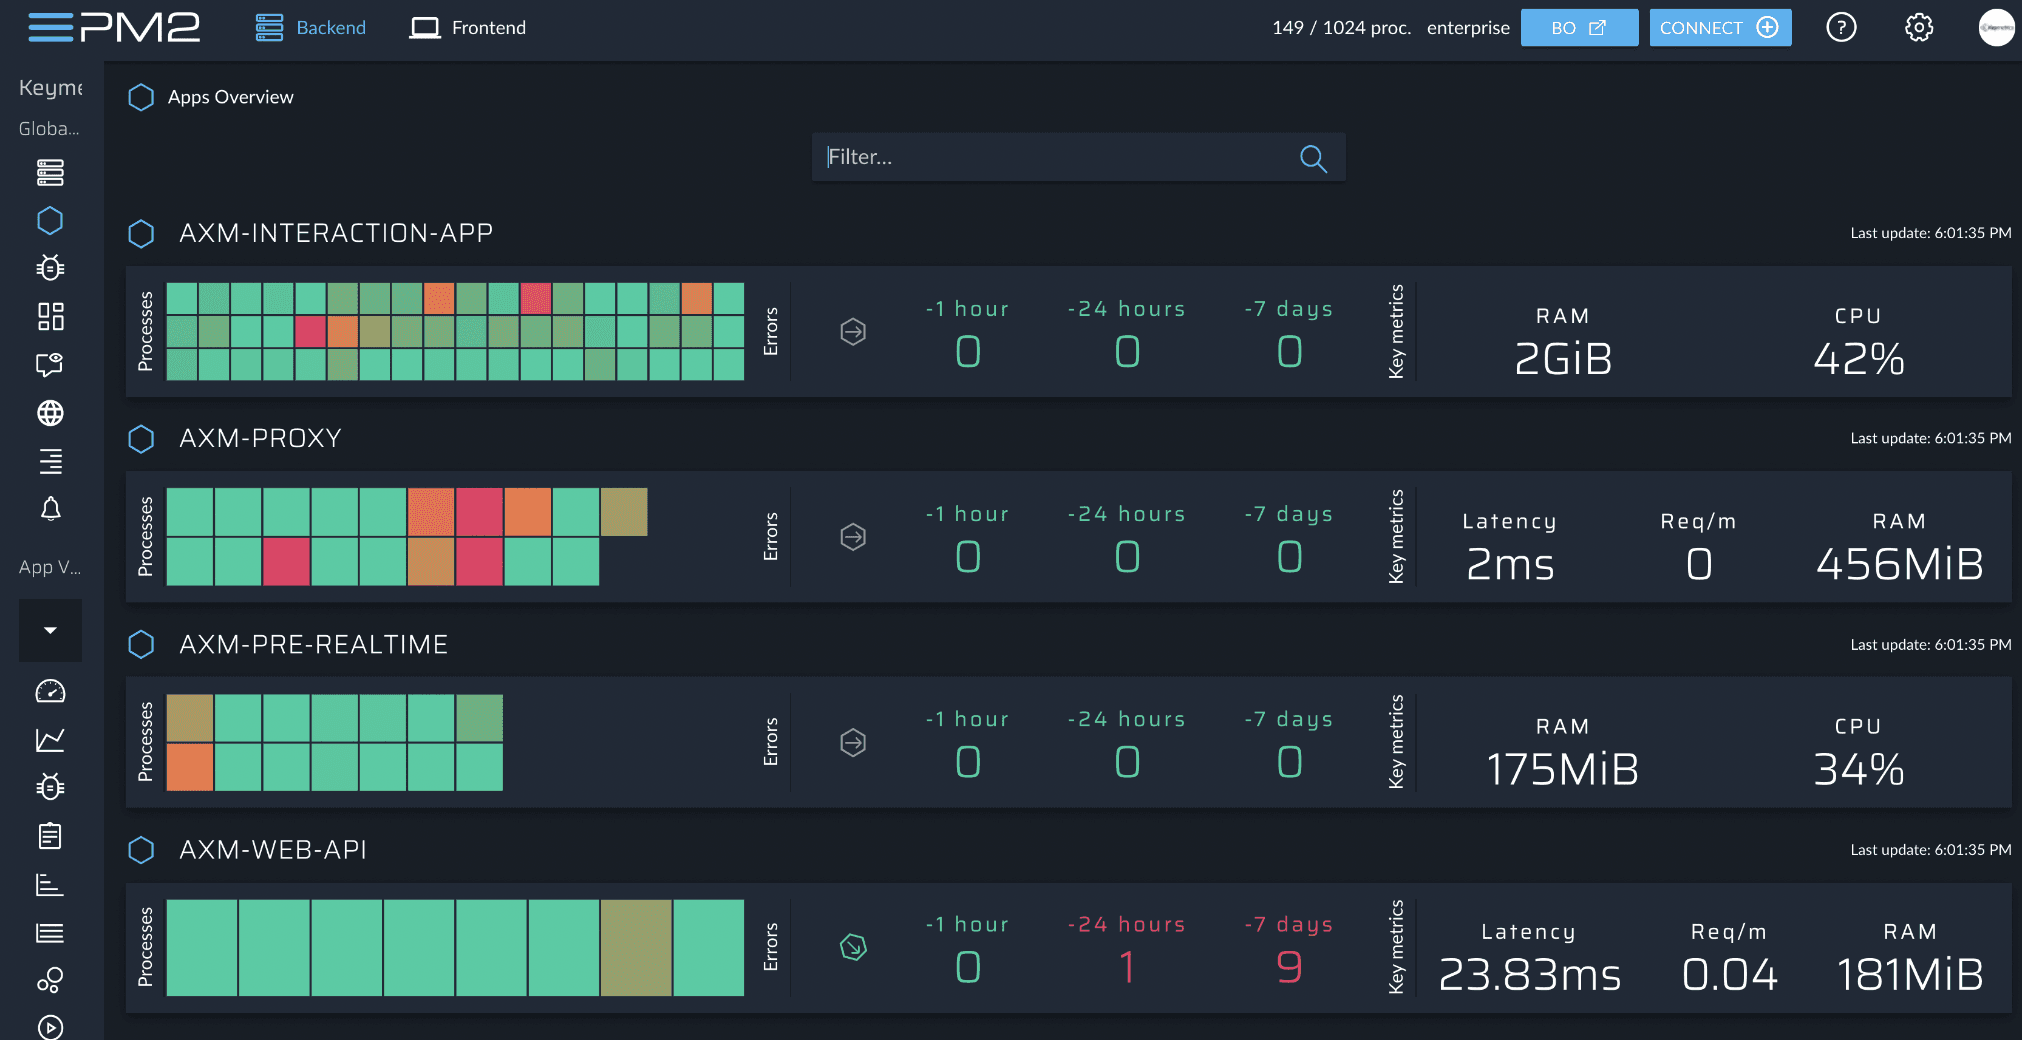This screenshot has height=1040, width=2022.
Task: Click the BO external link button
Action: click(1579, 28)
